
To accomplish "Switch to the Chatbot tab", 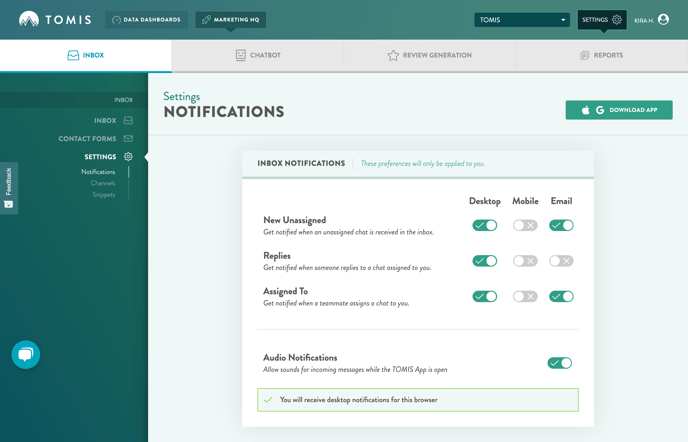I will (x=257, y=56).
